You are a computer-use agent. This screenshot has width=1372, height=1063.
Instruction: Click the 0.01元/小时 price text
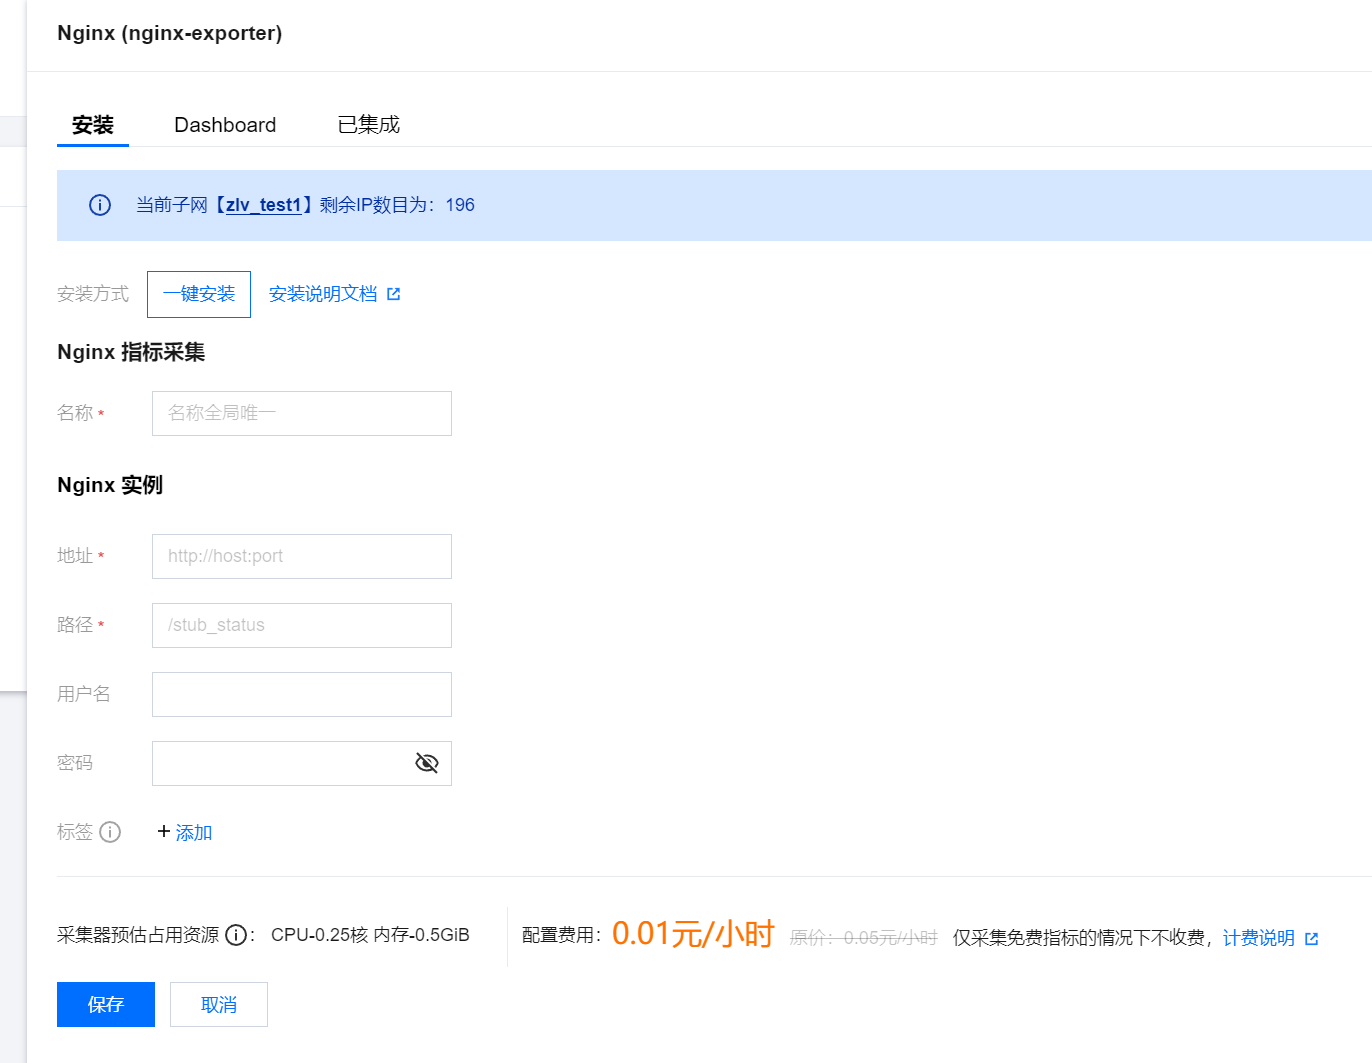[693, 934]
